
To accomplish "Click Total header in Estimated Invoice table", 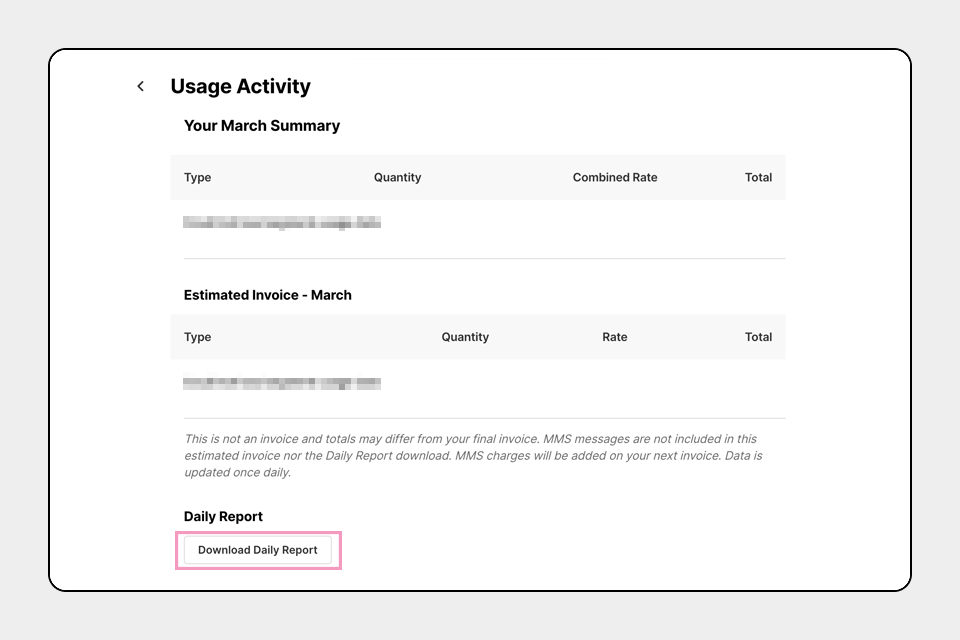I will pyautogui.click(x=758, y=337).
